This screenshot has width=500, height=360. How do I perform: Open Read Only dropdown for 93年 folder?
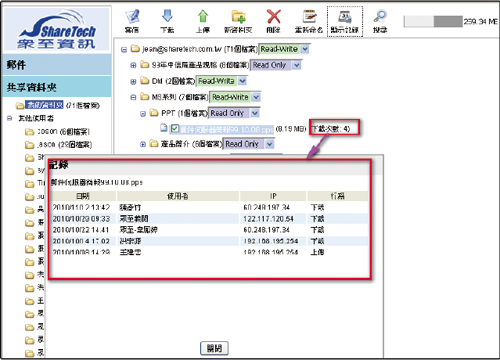click(297, 65)
